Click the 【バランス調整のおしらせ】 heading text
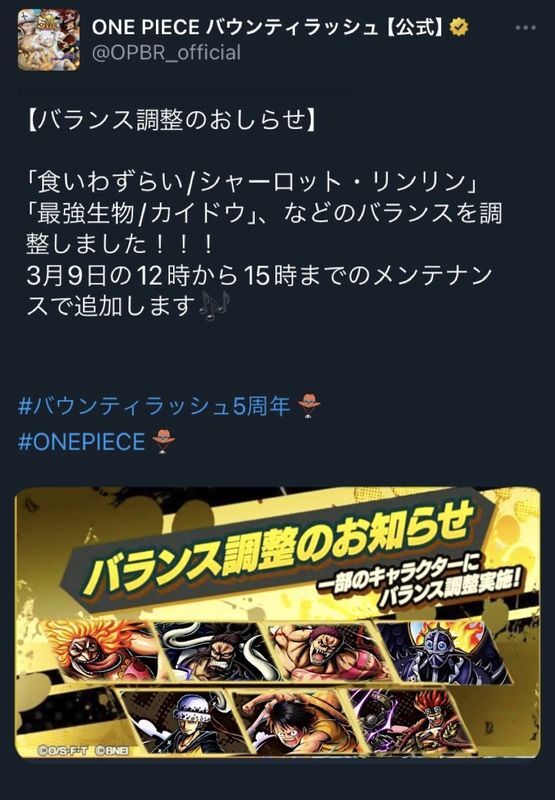The image size is (555, 800). [x=171, y=120]
